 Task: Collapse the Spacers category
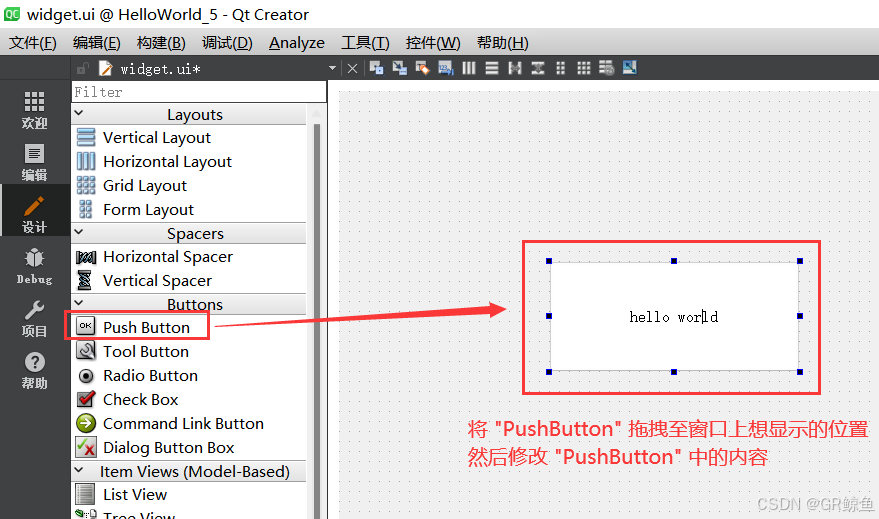pyautogui.click(x=79, y=232)
